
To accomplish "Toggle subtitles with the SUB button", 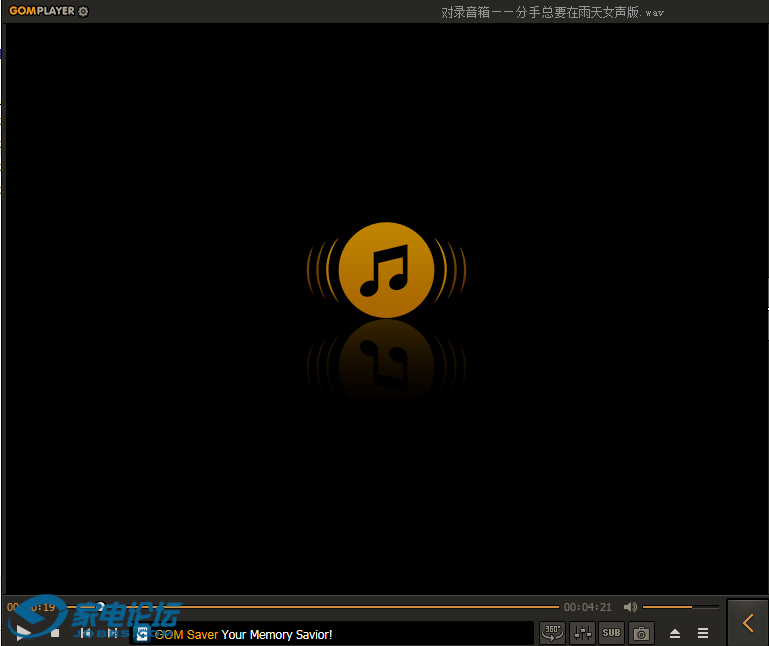I will pos(611,632).
